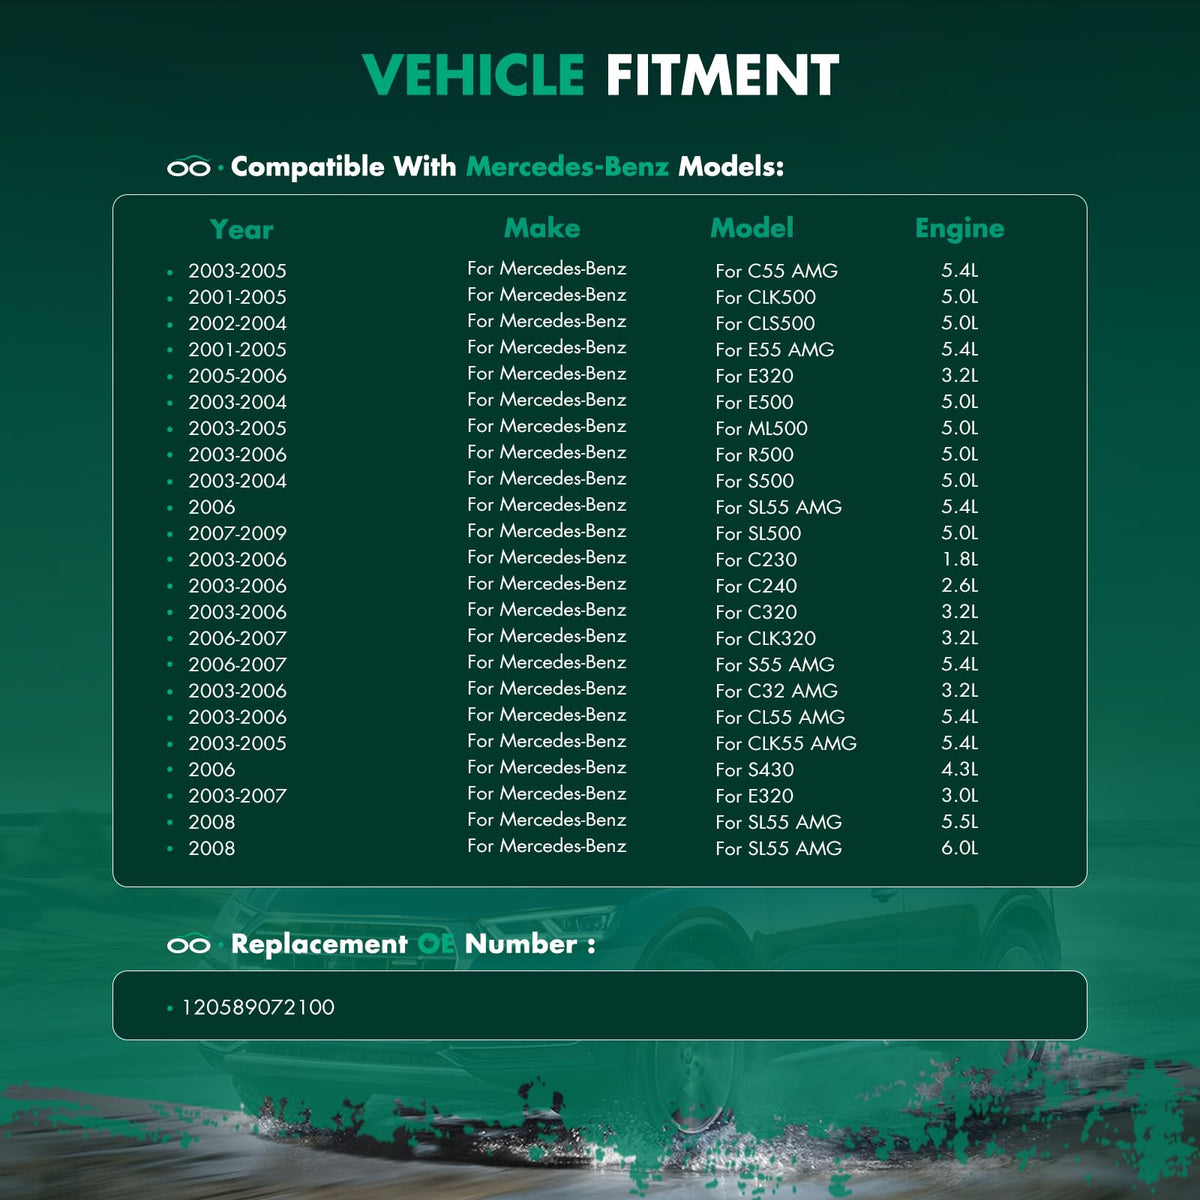Click the OE number 120589072100
1200x1200 pixels.
coord(258,1007)
